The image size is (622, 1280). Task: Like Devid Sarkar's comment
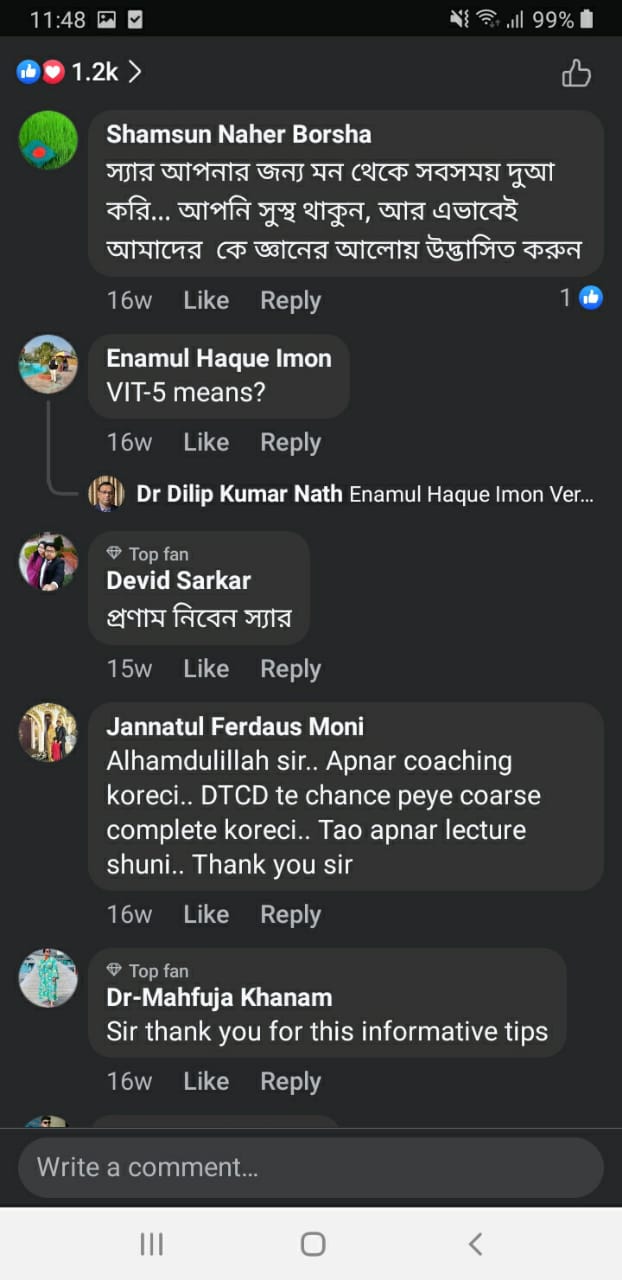point(206,669)
